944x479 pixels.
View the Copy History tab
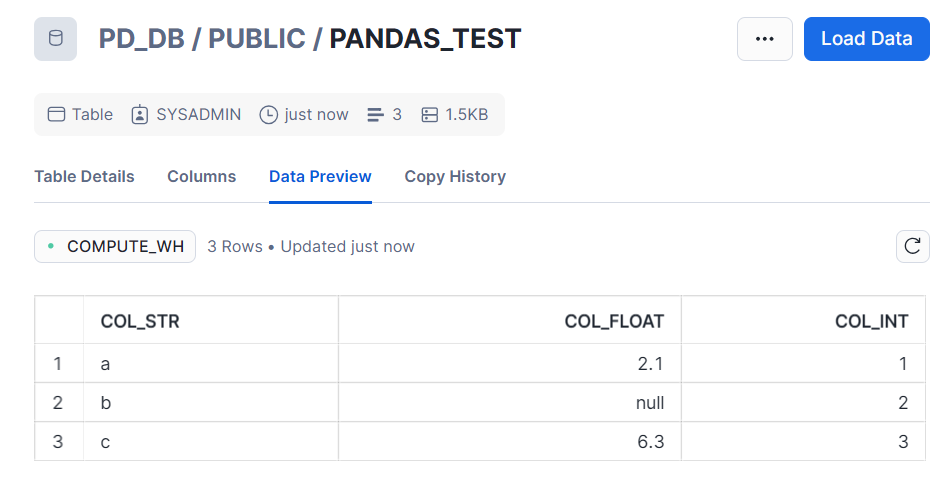[455, 176]
